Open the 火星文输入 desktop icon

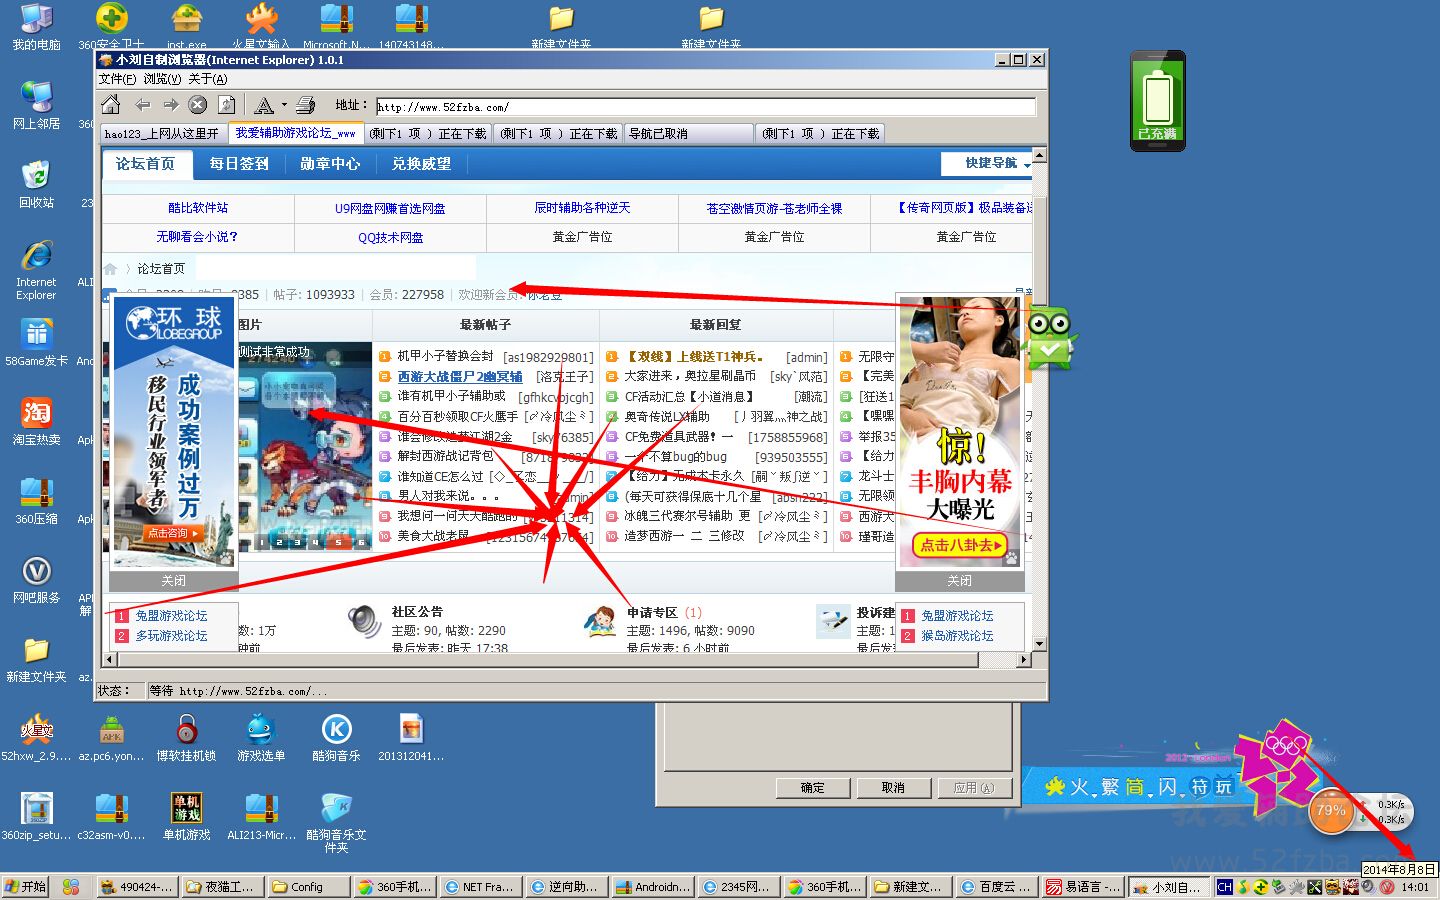tap(261, 27)
